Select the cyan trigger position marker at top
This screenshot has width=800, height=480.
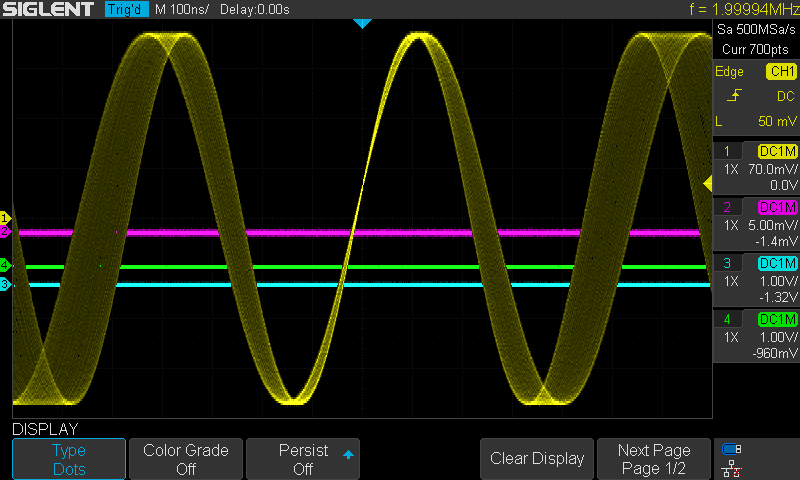coord(362,23)
